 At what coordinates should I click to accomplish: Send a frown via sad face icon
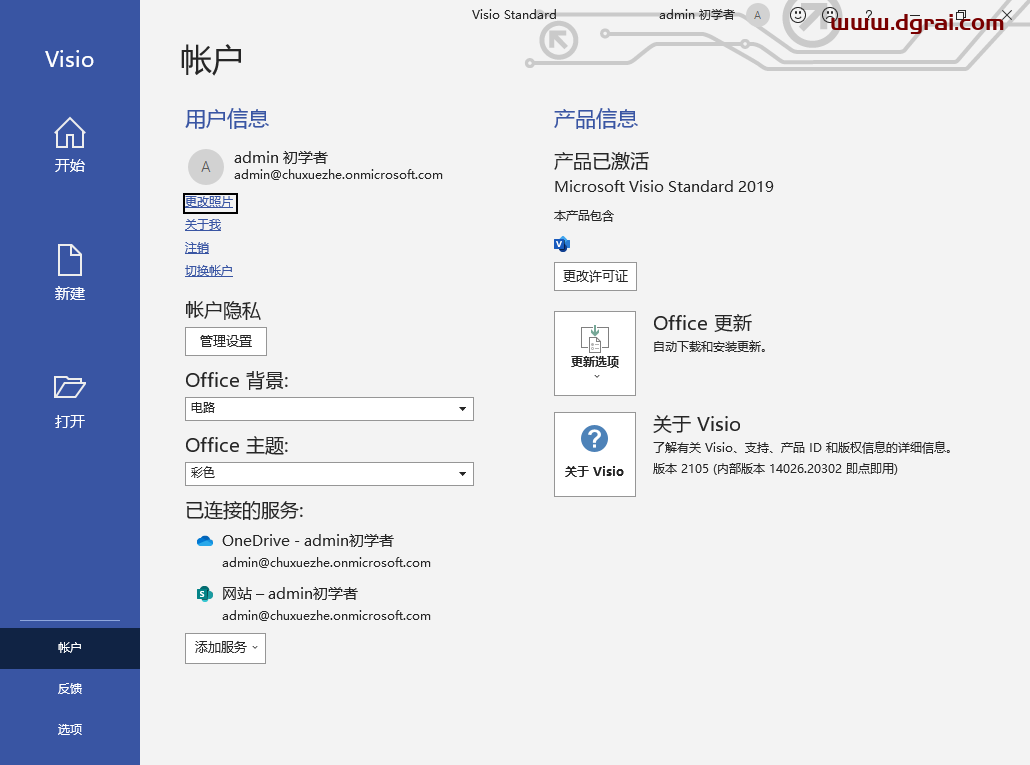click(x=830, y=14)
